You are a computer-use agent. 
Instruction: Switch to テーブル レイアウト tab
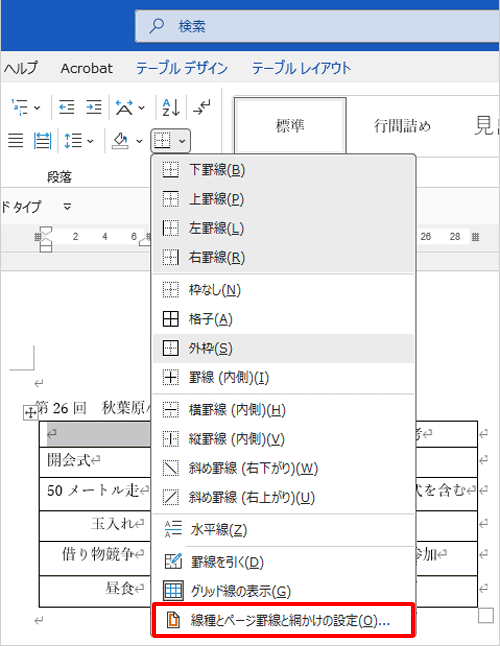(301, 68)
